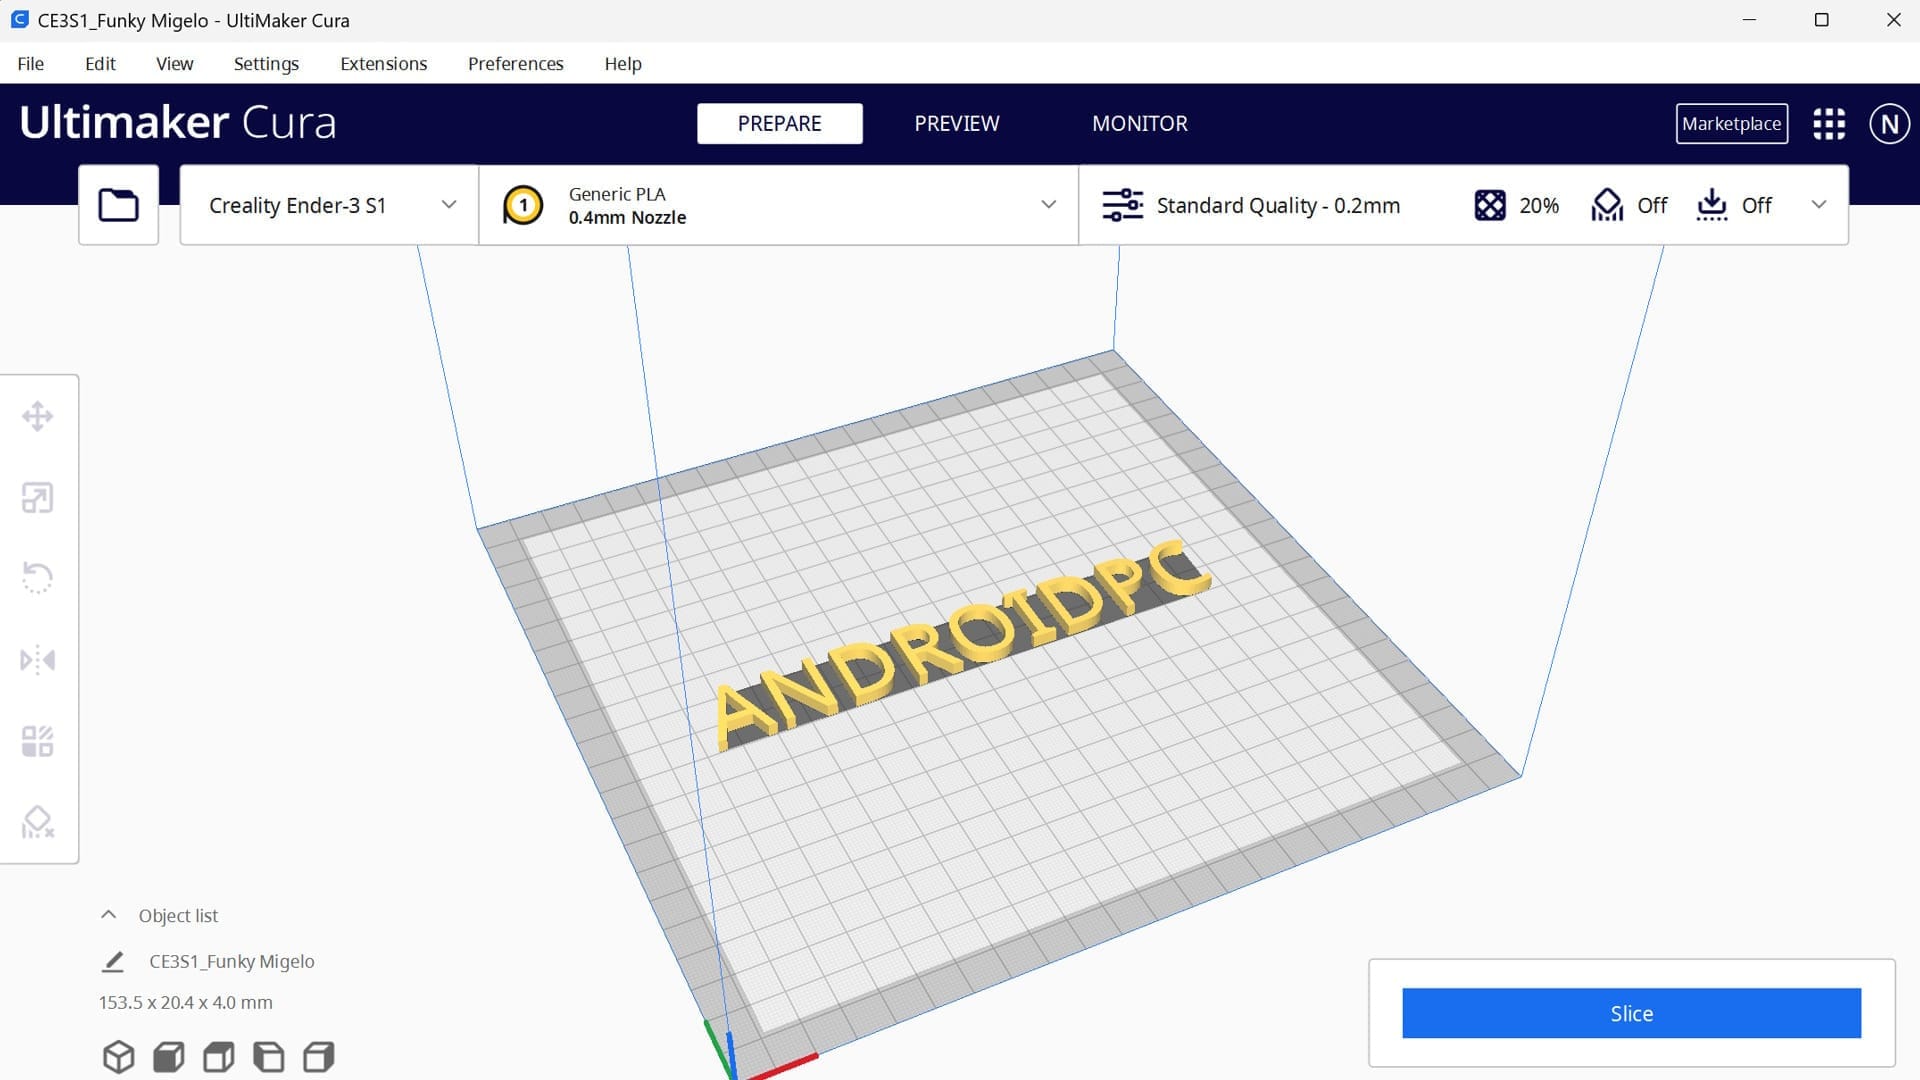The height and width of the screenshot is (1080, 1920).
Task: Open the View menu
Action: pos(174,63)
